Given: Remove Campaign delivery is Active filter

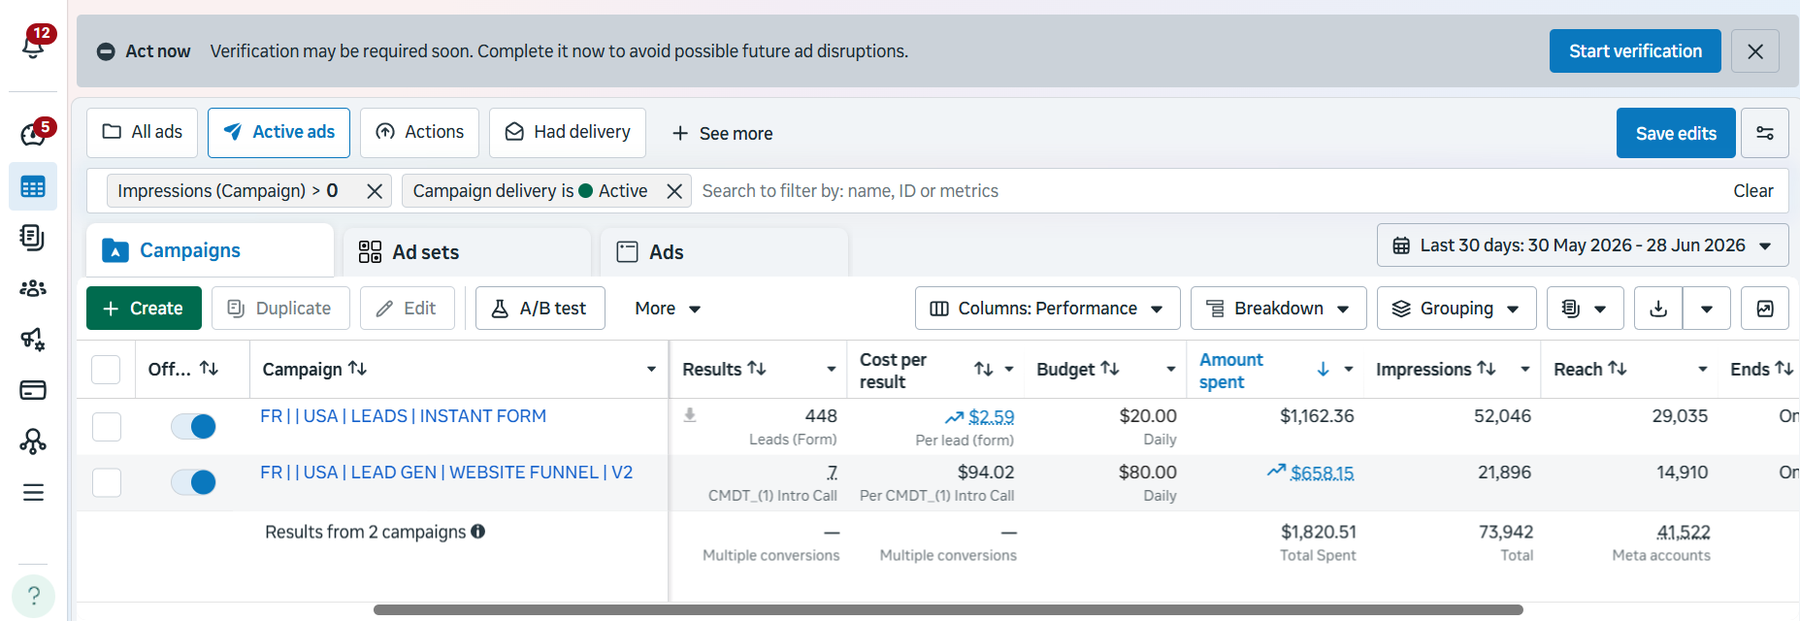Looking at the screenshot, I should click(674, 191).
